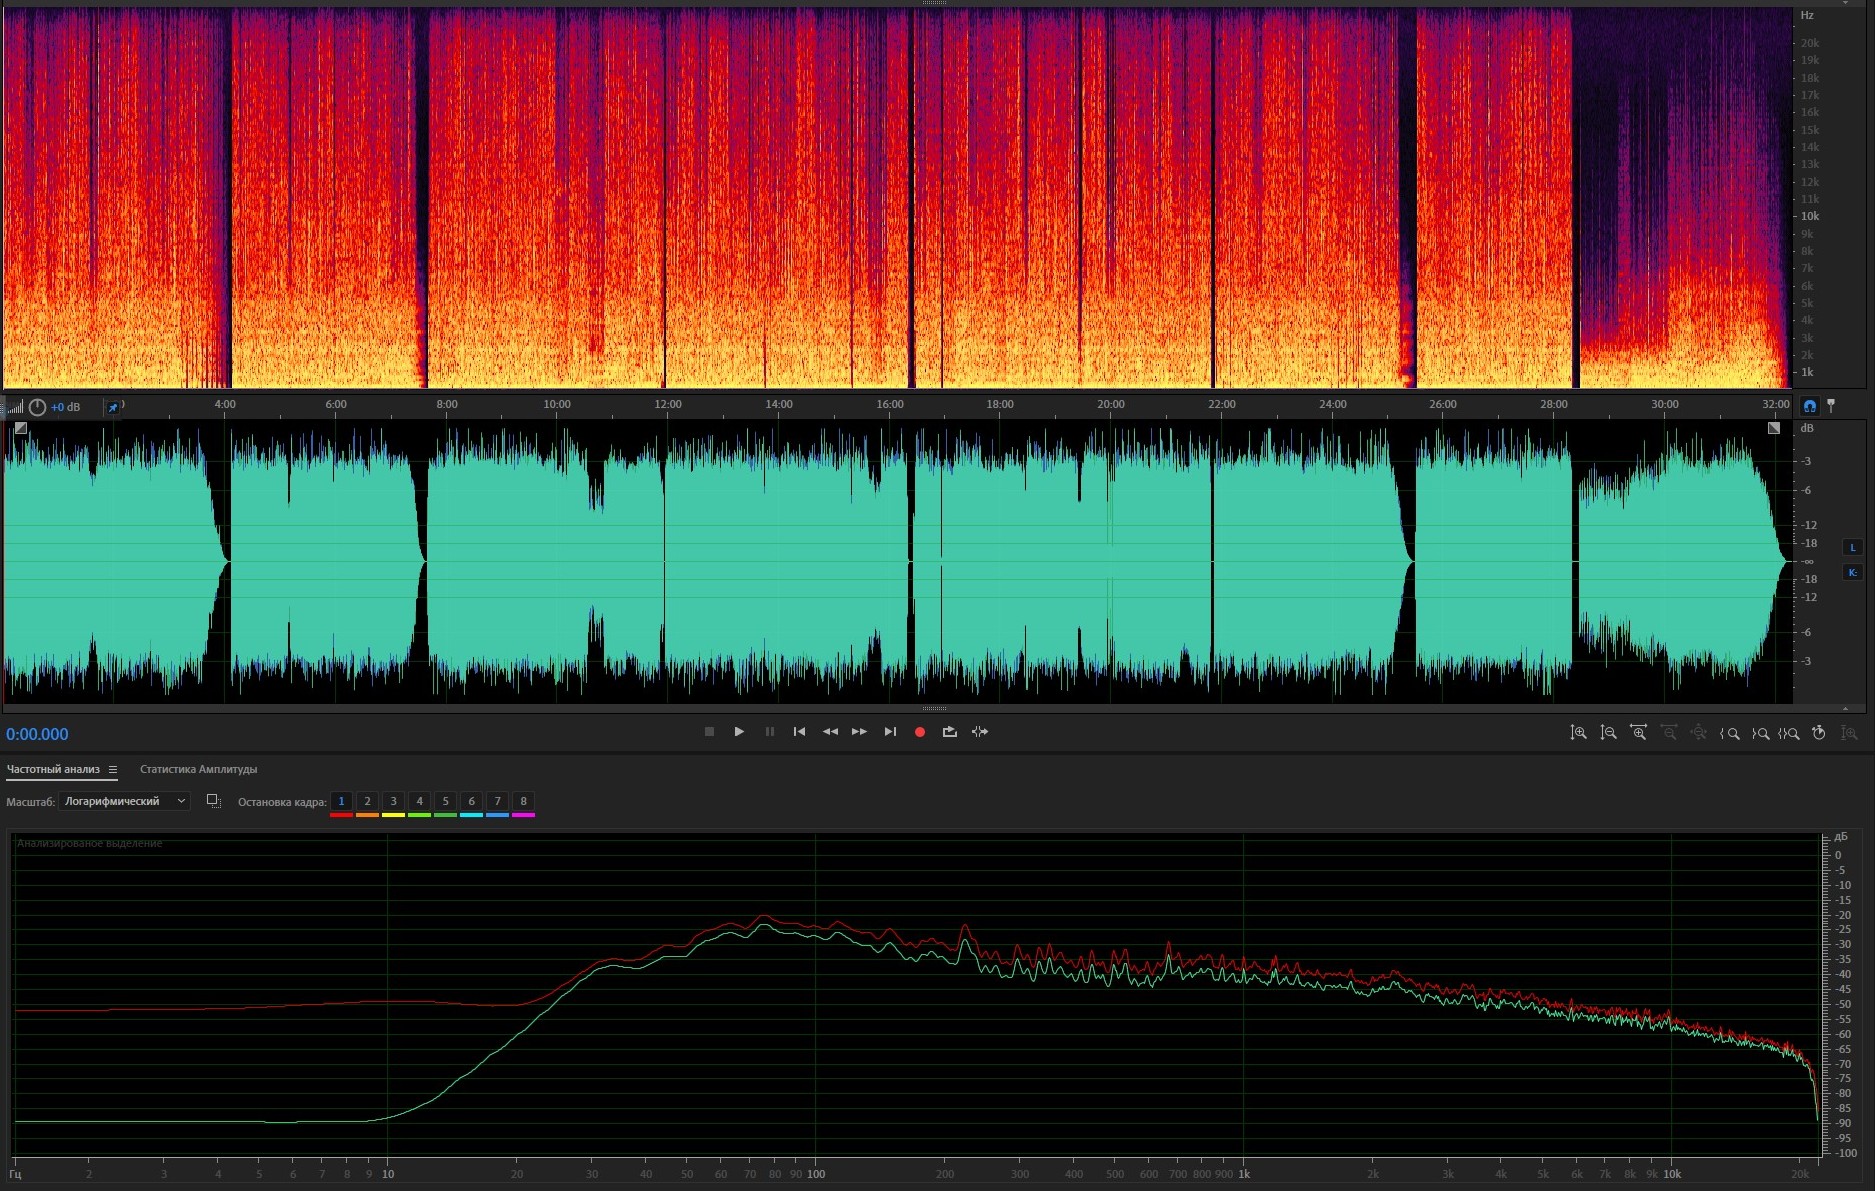Select the Частотный анализ tab

pyautogui.click(x=53, y=769)
